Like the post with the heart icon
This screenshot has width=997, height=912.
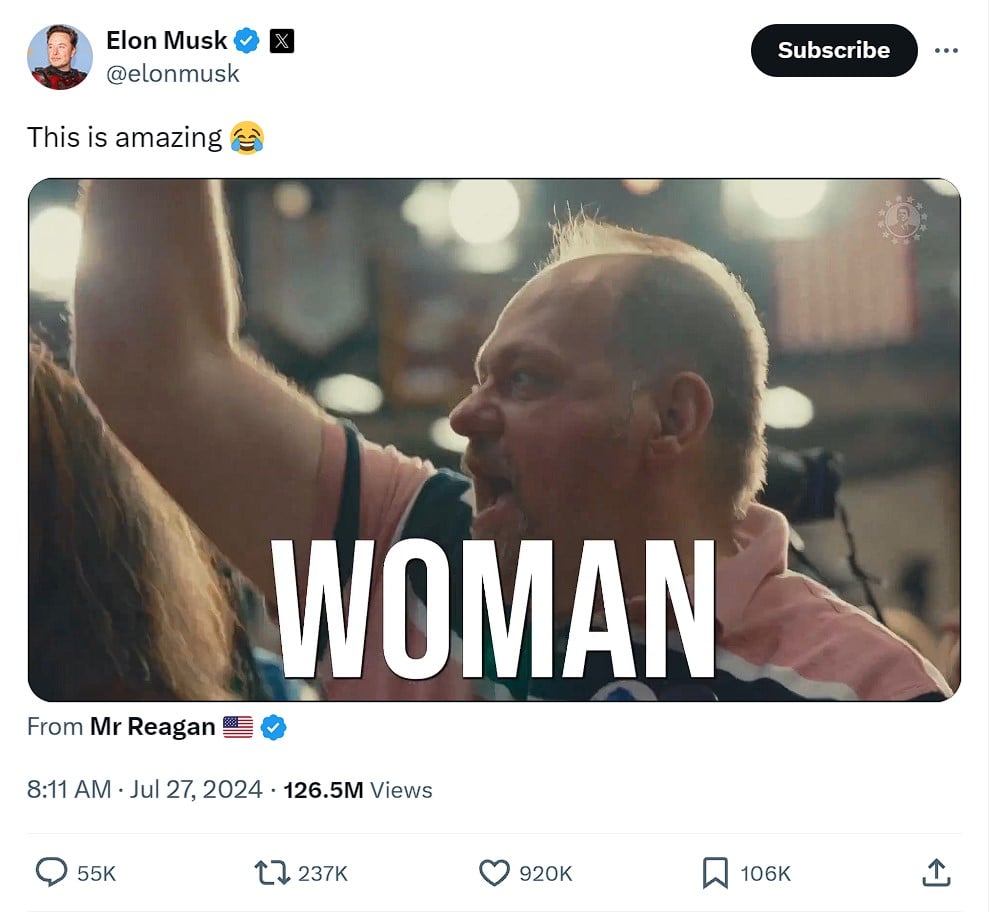[494, 873]
